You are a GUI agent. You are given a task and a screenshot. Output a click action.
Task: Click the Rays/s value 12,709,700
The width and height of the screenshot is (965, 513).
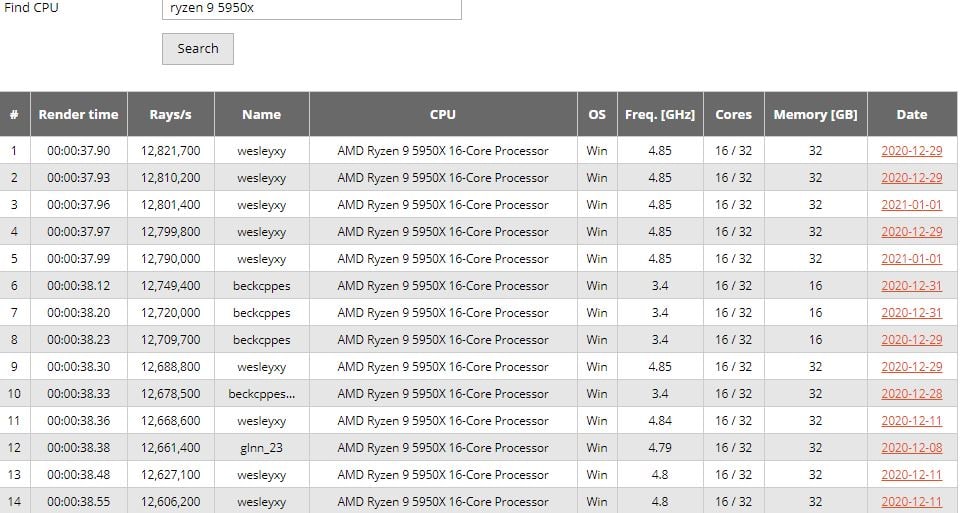[x=170, y=340]
